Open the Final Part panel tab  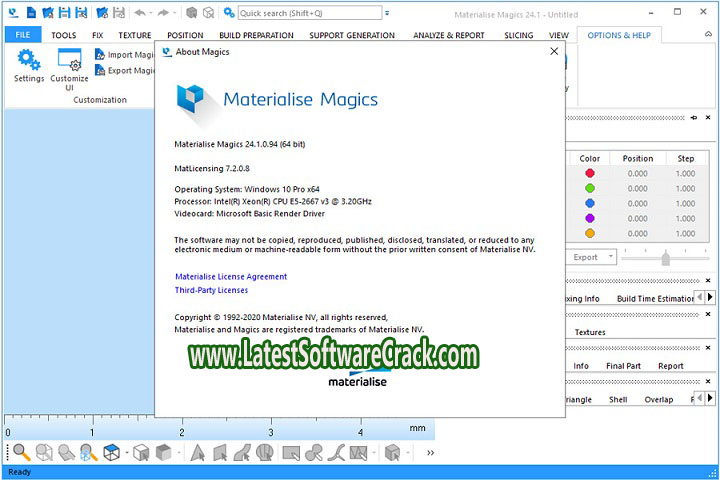click(x=623, y=366)
